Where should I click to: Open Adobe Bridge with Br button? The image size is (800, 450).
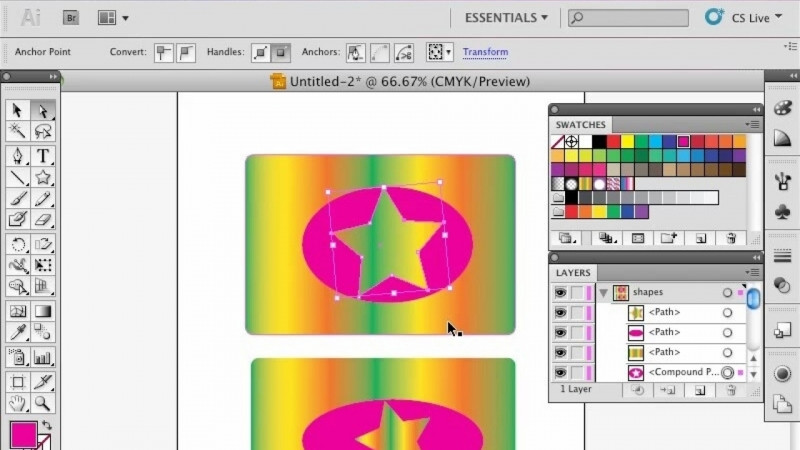pos(71,18)
